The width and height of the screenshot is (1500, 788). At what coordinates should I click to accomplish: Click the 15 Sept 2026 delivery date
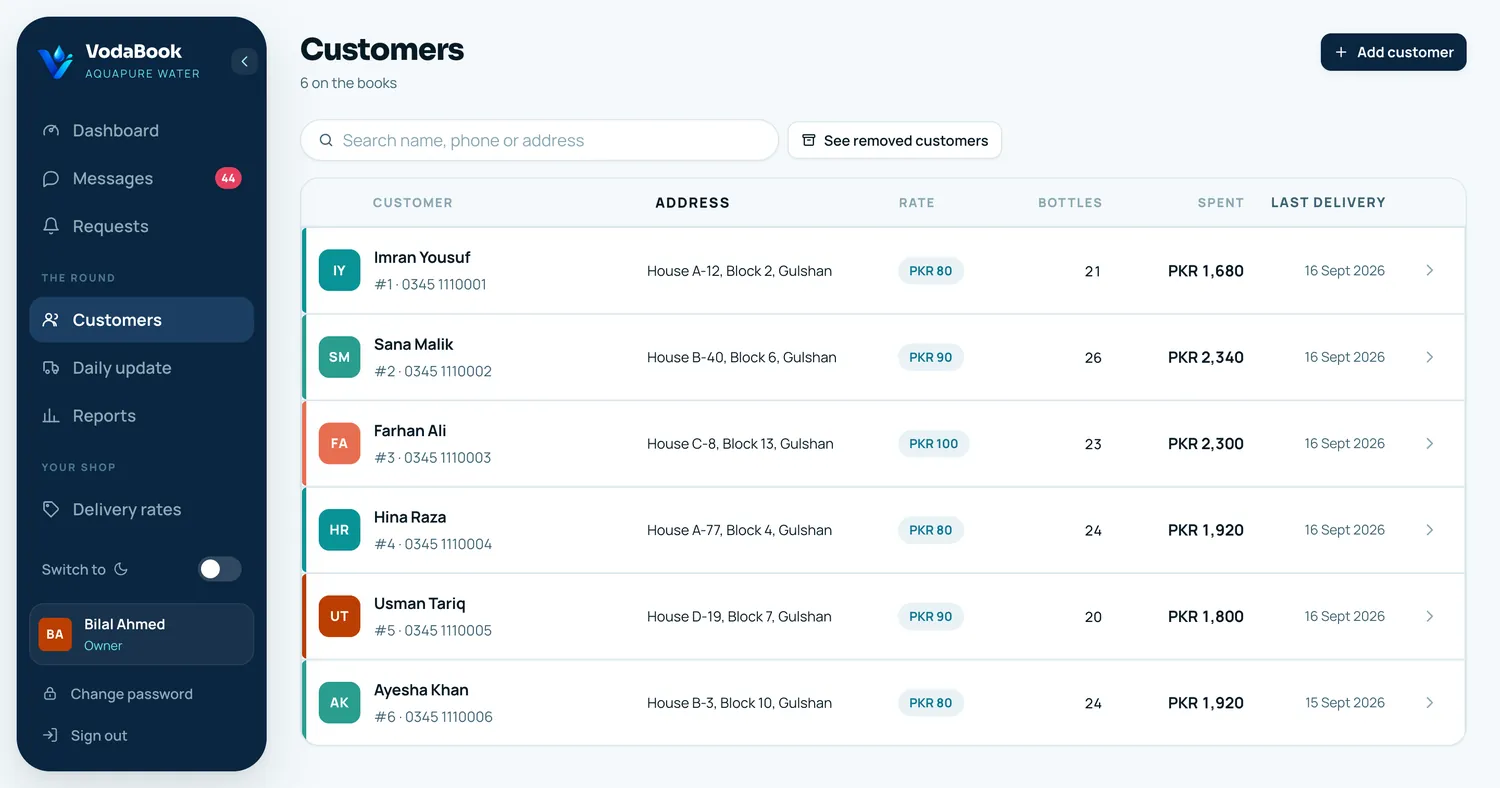[1345, 703]
